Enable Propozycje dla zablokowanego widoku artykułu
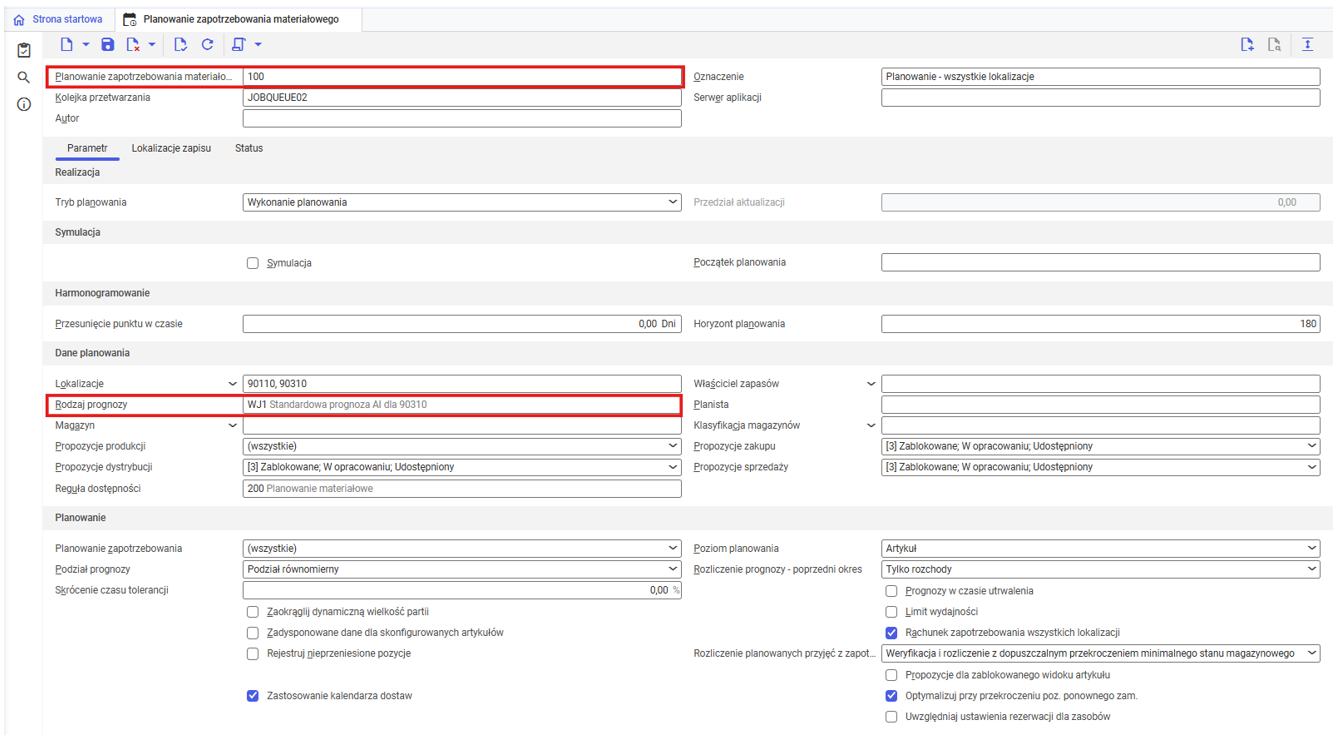Screen dimensions: 1340x742 pyautogui.click(x=891, y=674)
